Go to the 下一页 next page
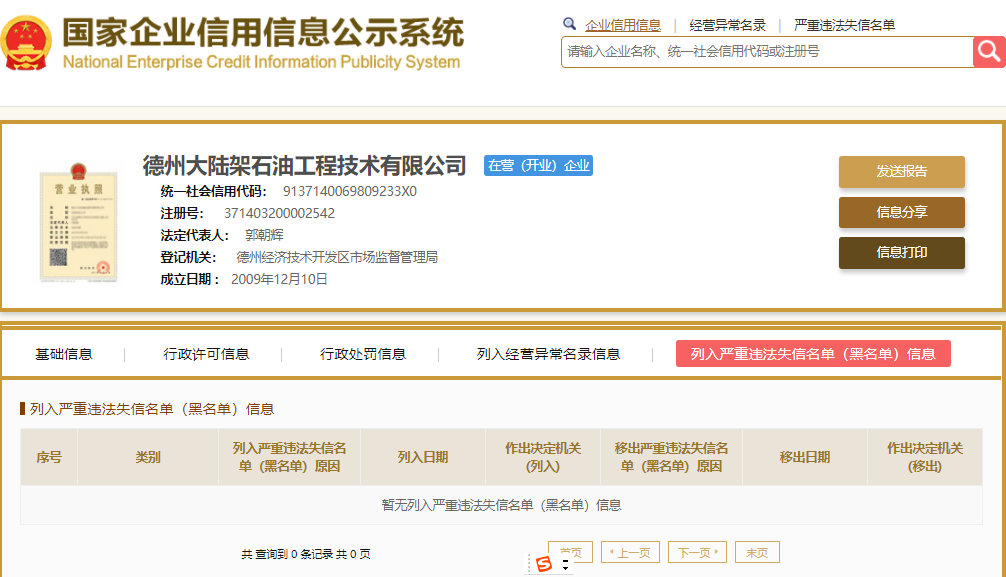1006x577 pixels. [697, 552]
